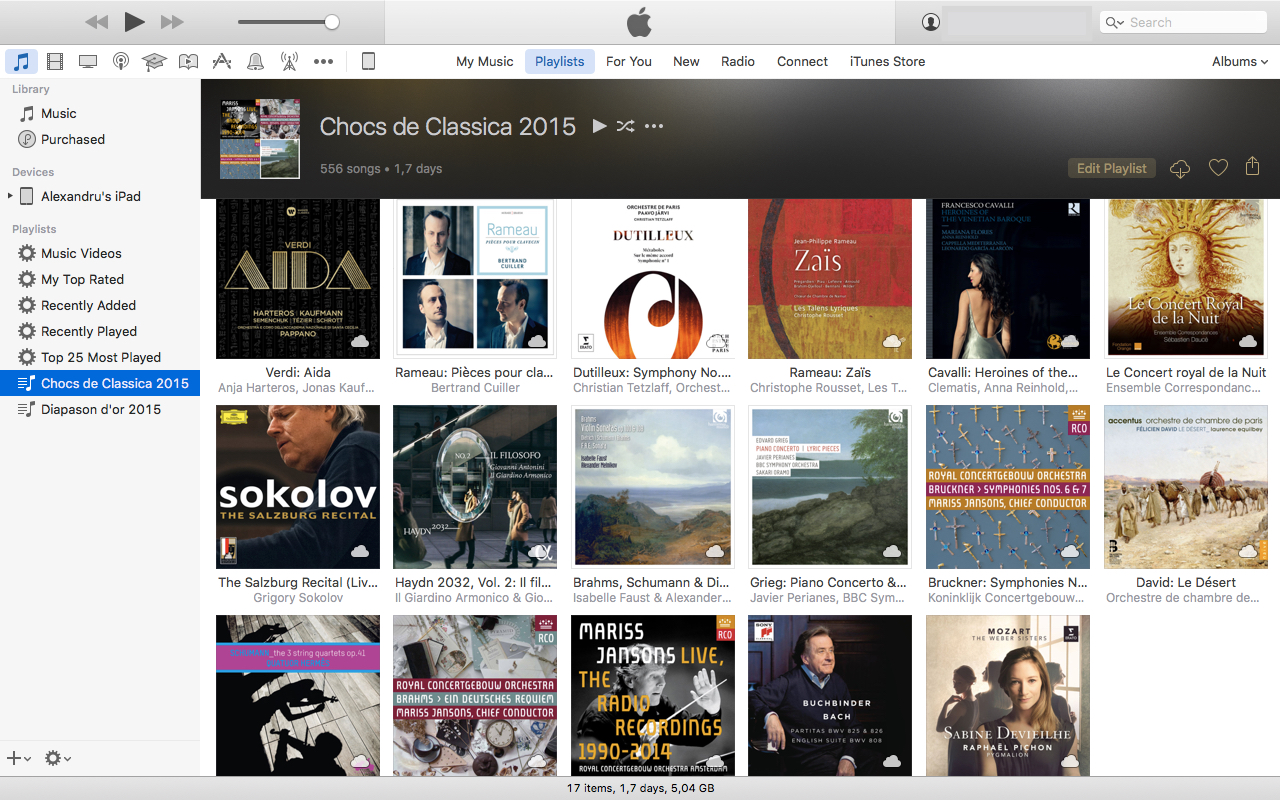Open the Verdi: Aida album cover
The image size is (1280, 800).
298,278
